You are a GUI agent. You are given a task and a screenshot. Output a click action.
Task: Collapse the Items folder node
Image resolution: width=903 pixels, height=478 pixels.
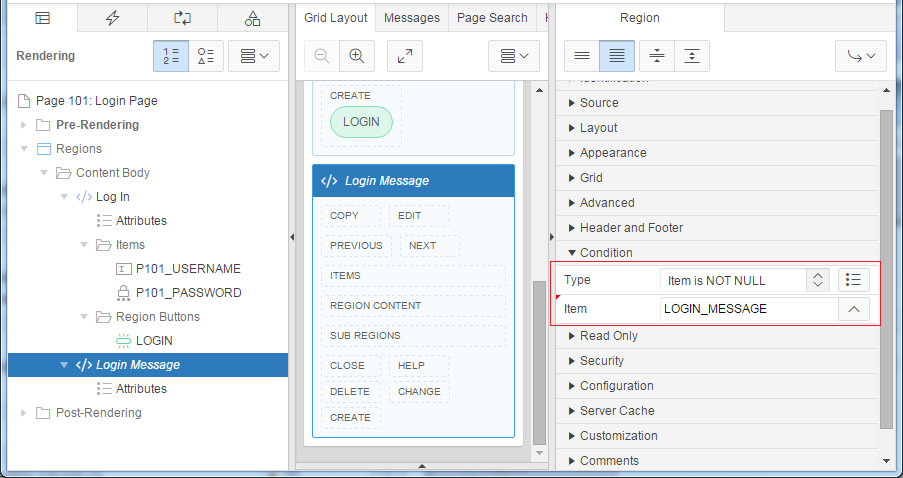coord(84,245)
